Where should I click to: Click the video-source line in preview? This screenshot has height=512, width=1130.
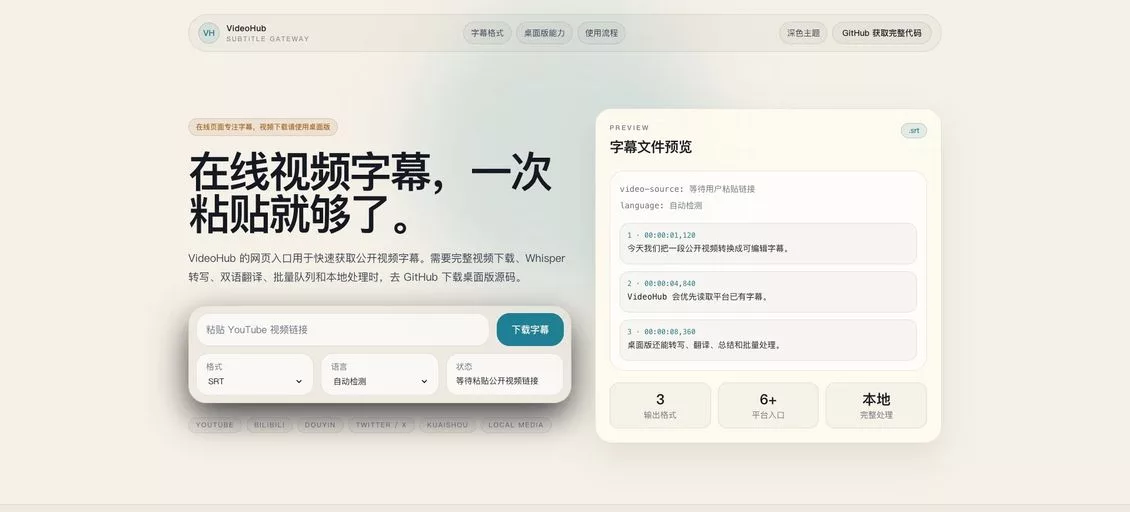[688, 189]
